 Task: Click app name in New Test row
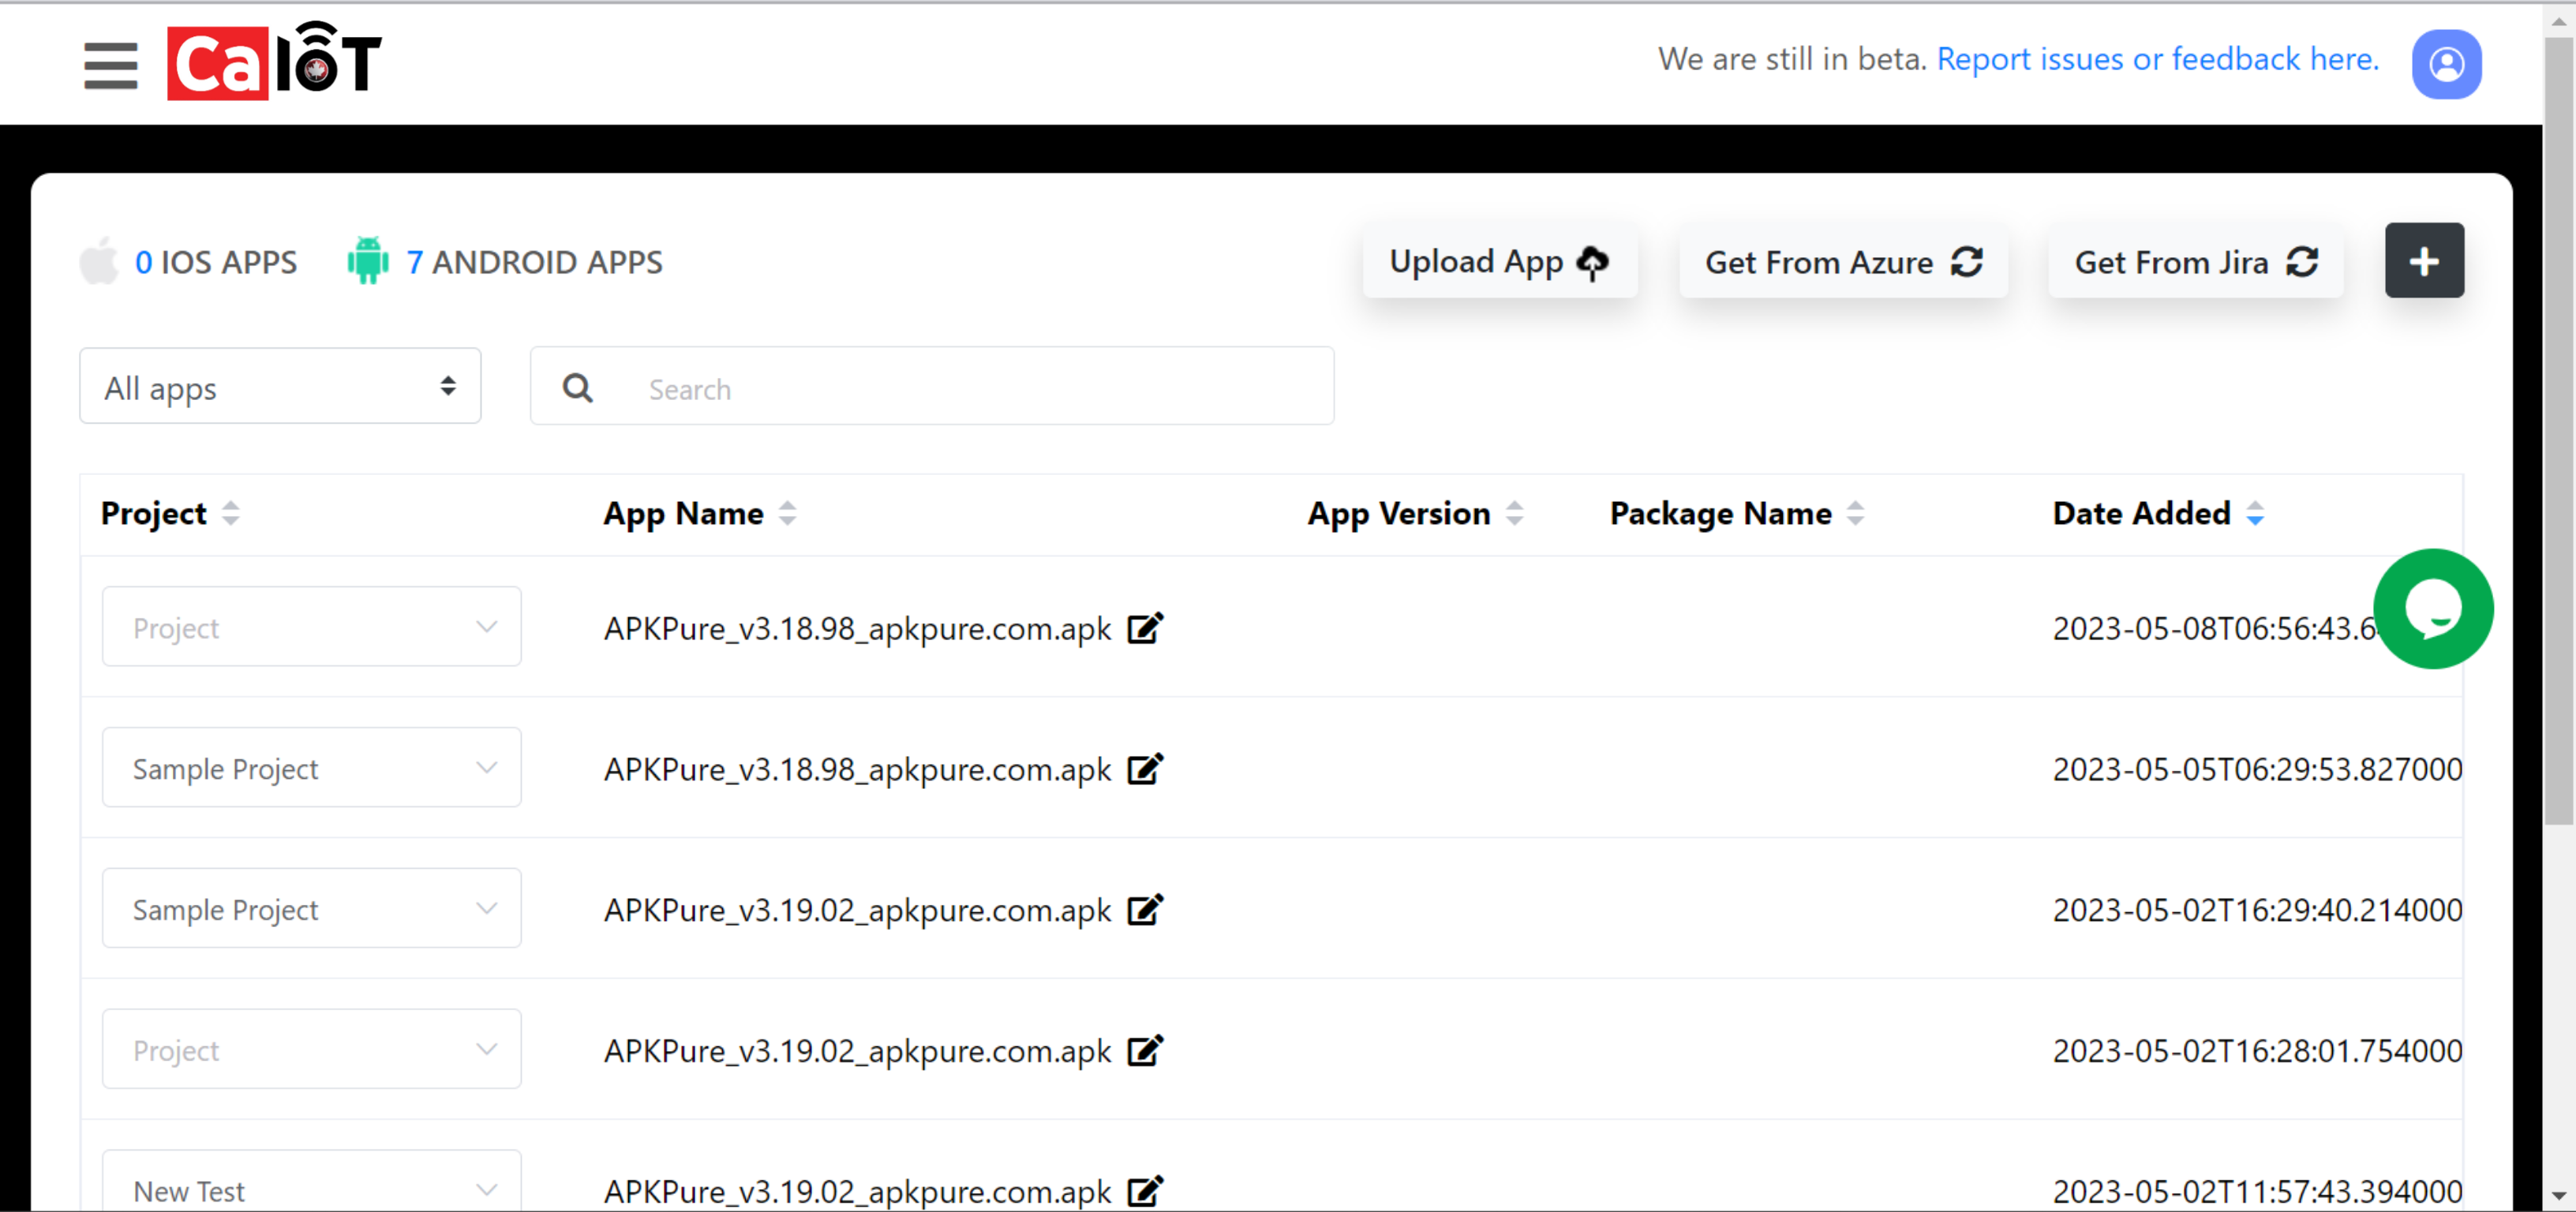[x=857, y=1192]
